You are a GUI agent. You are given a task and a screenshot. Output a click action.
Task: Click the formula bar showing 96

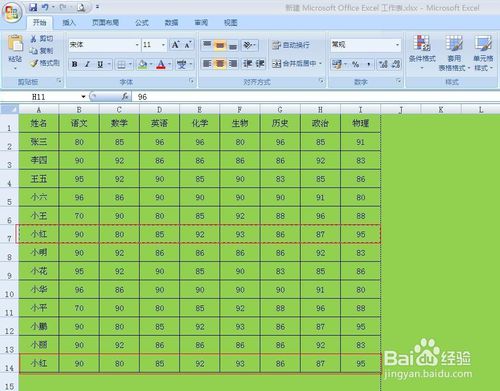coord(315,97)
